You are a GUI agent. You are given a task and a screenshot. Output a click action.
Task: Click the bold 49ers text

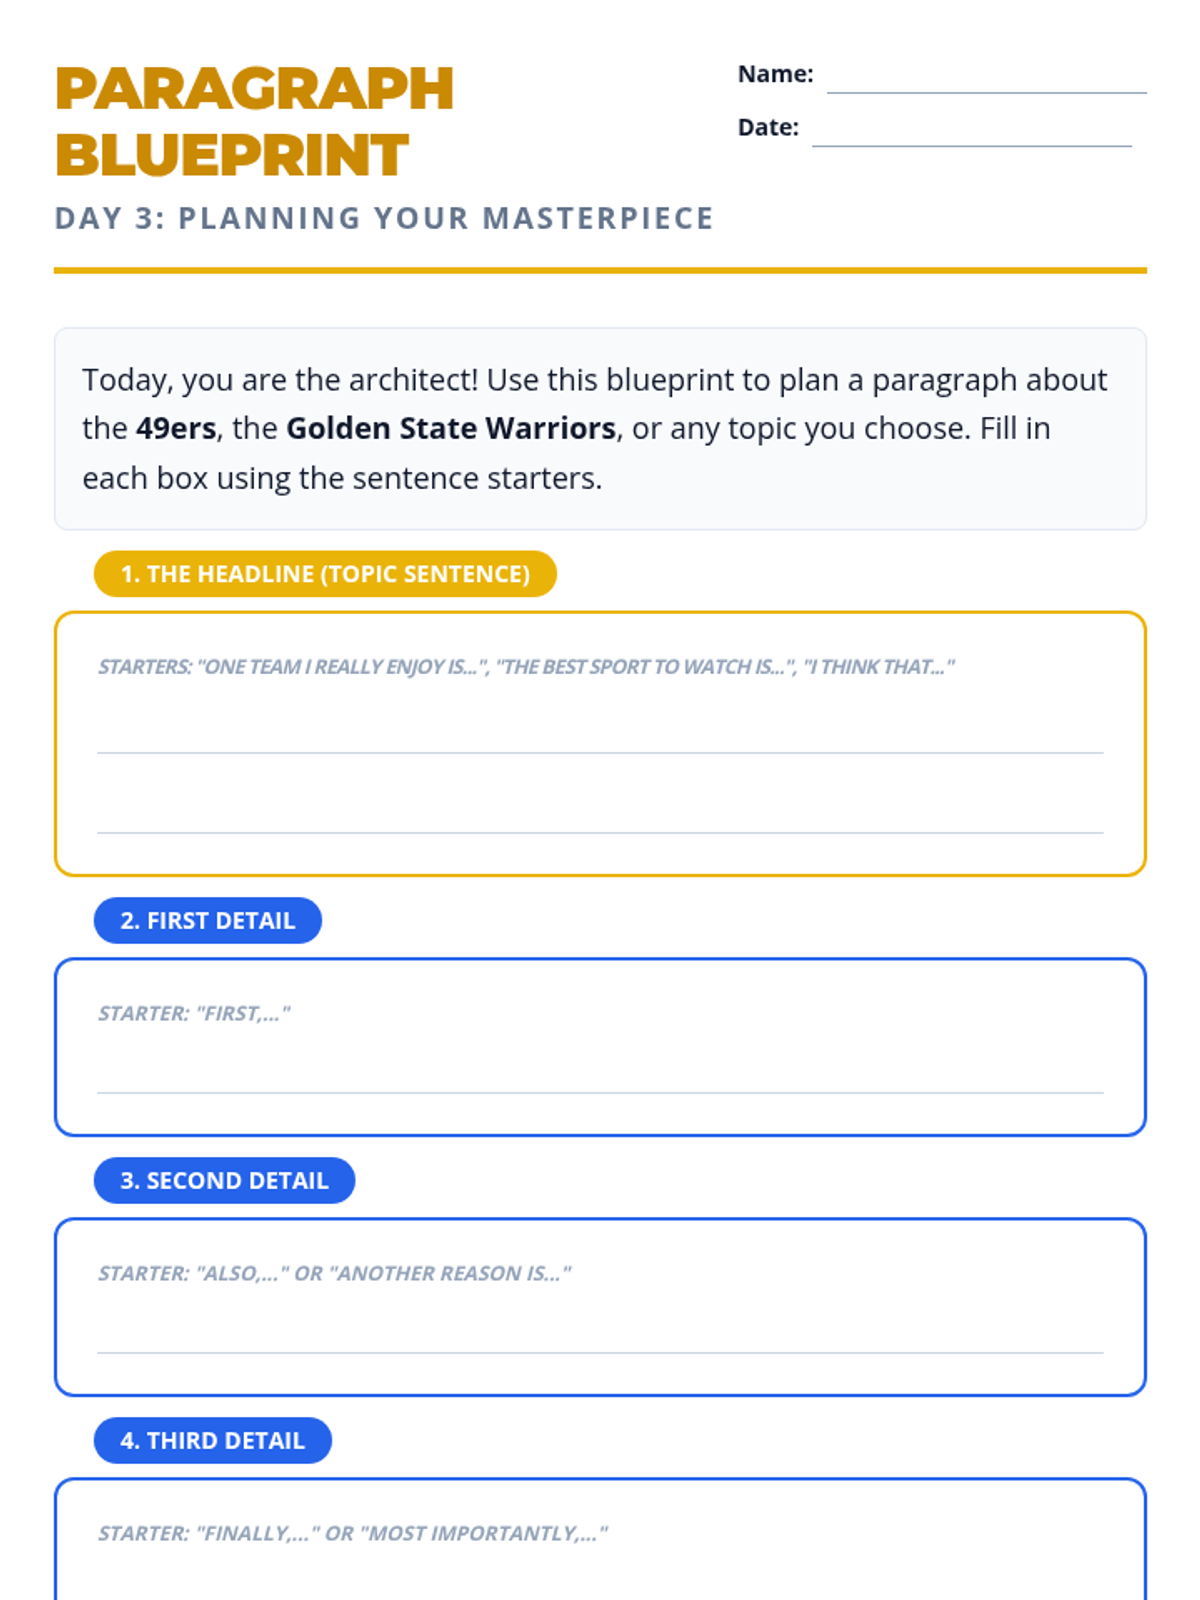176,429
